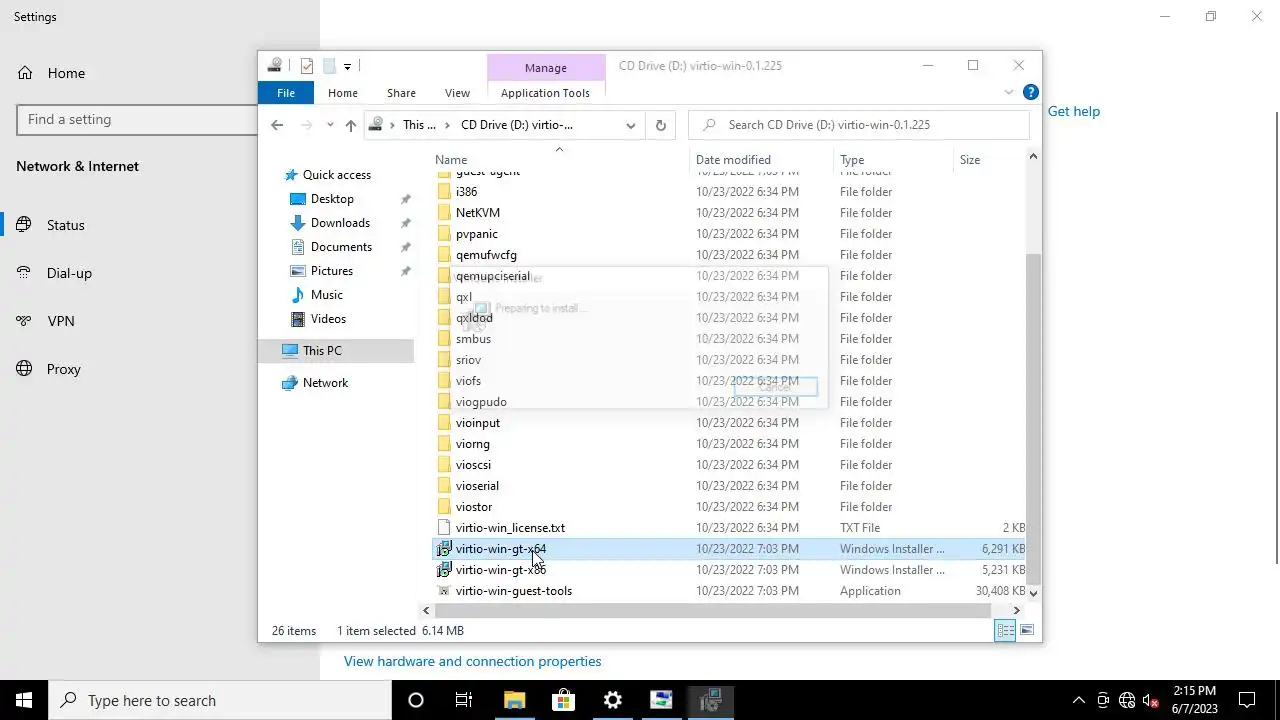Switch to the Home ribbon tab
This screenshot has height=720, width=1280.
click(343, 93)
